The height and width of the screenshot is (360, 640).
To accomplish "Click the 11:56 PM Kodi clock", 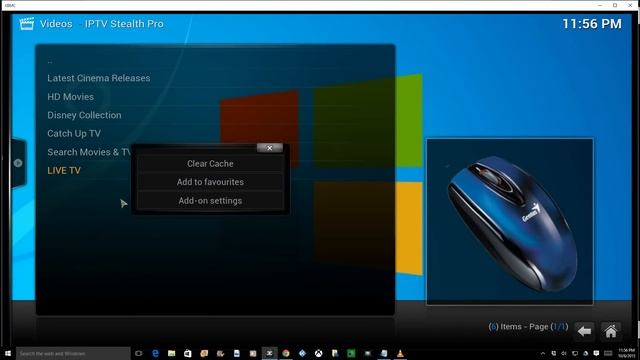I will point(592,24).
